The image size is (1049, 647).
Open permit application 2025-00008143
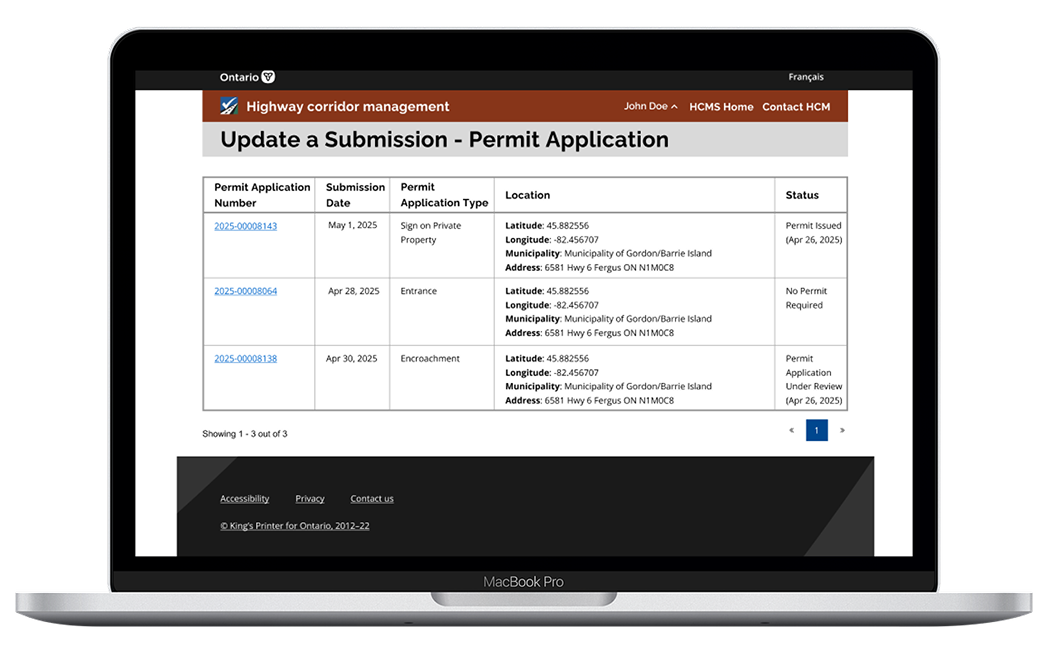pyautogui.click(x=246, y=226)
